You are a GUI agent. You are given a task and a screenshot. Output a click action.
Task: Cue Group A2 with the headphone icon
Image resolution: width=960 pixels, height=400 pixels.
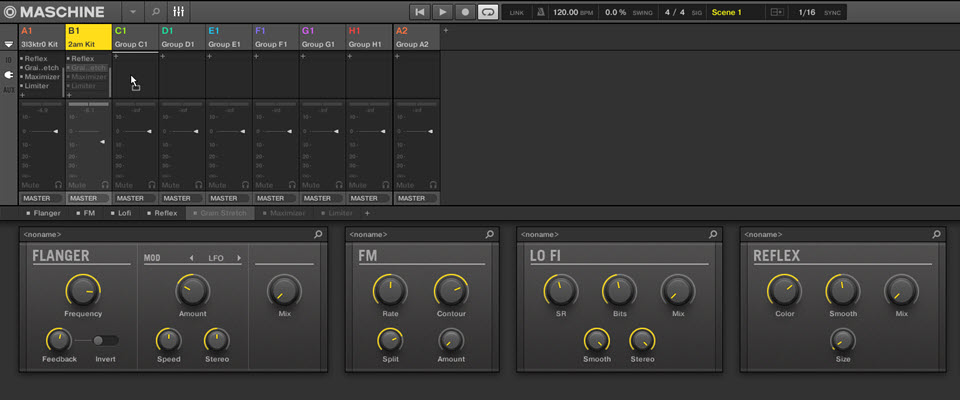(x=433, y=185)
